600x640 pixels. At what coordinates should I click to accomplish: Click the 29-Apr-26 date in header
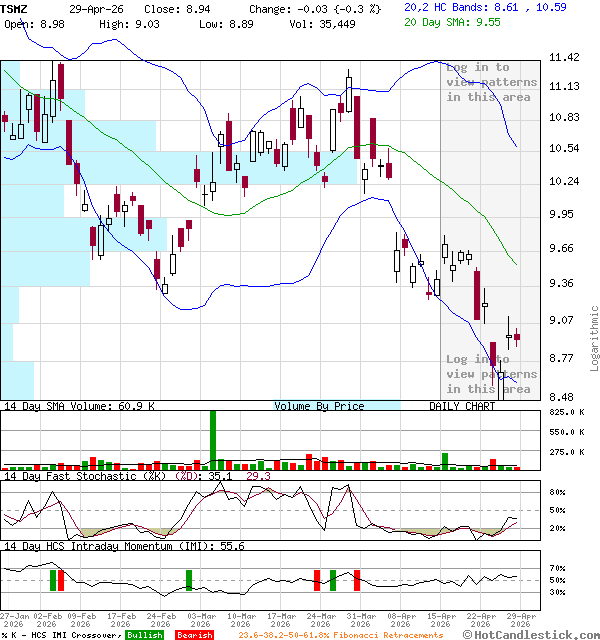pos(96,8)
